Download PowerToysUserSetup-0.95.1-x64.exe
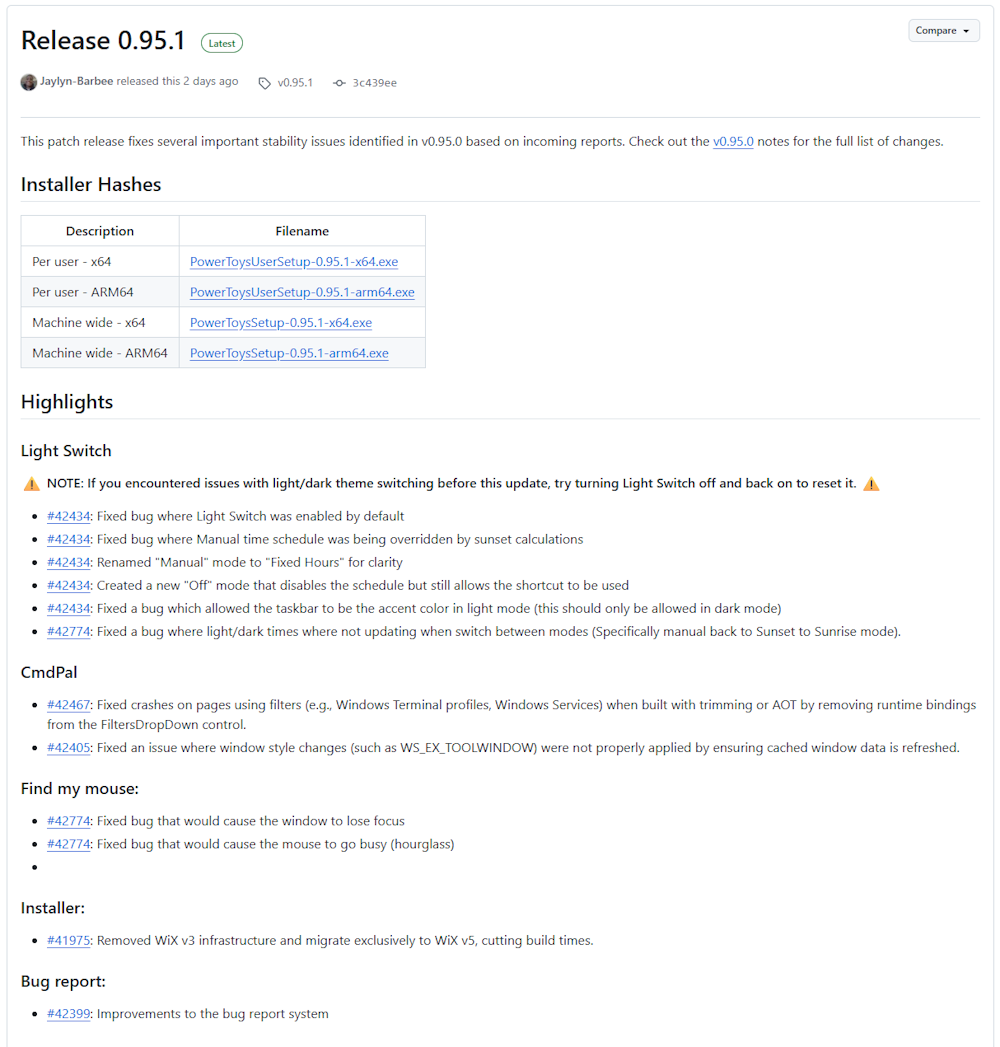Viewport: 1000px width, 1047px height. click(294, 262)
